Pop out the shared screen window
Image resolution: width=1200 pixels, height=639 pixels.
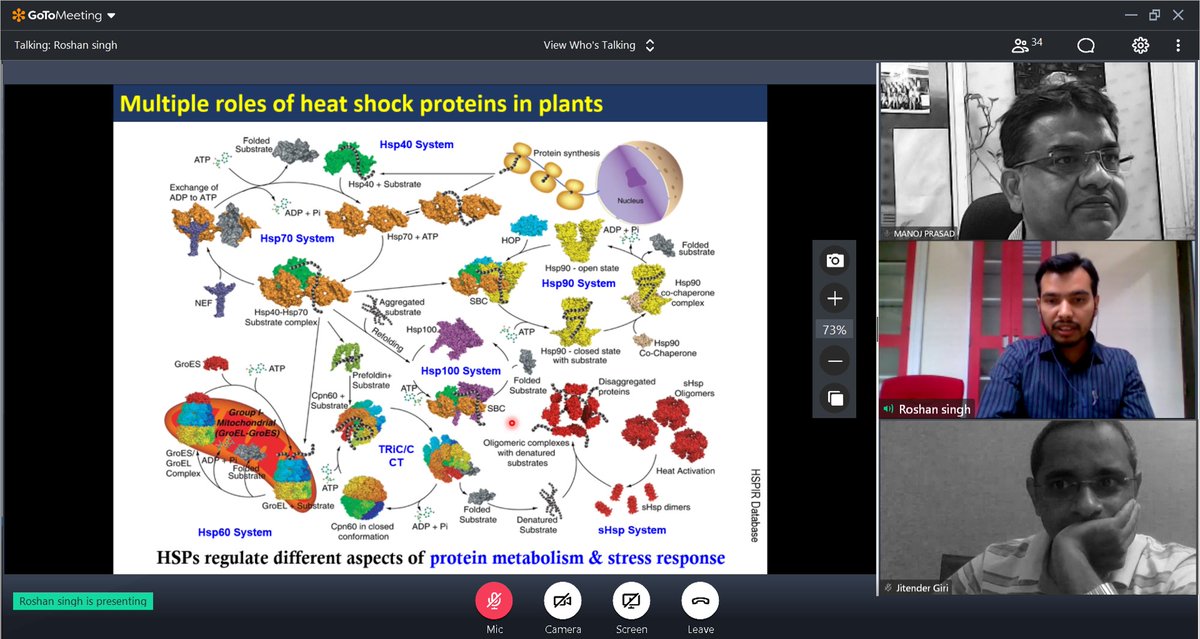pyautogui.click(x=835, y=398)
